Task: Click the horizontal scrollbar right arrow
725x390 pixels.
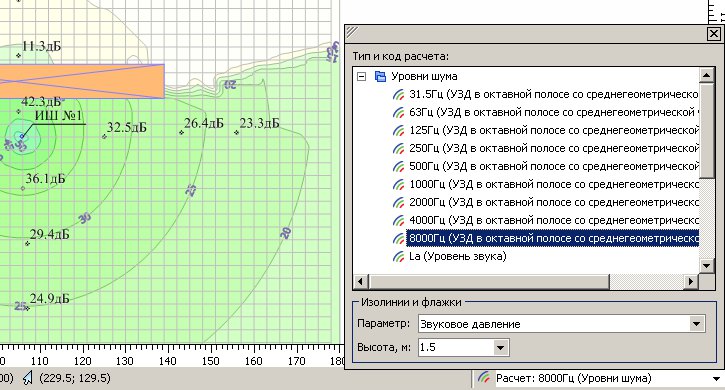Action: pos(691,281)
